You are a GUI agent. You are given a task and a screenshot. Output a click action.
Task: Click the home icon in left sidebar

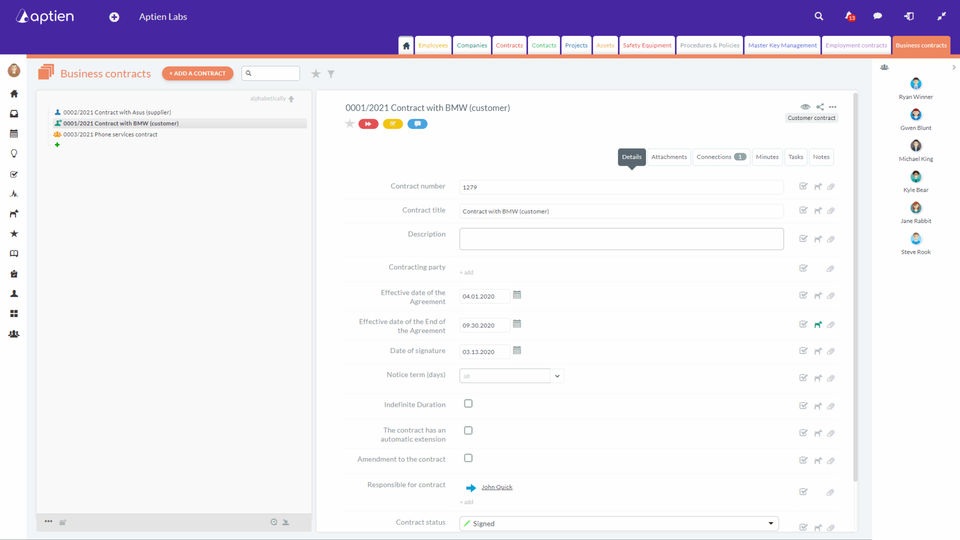(14, 94)
